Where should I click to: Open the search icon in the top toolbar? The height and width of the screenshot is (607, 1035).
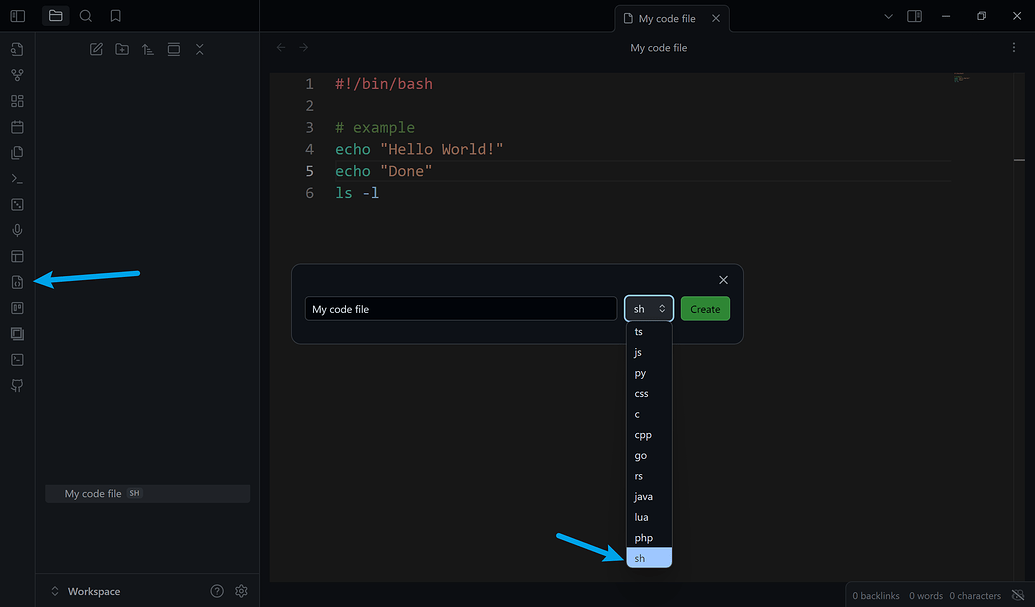point(85,16)
